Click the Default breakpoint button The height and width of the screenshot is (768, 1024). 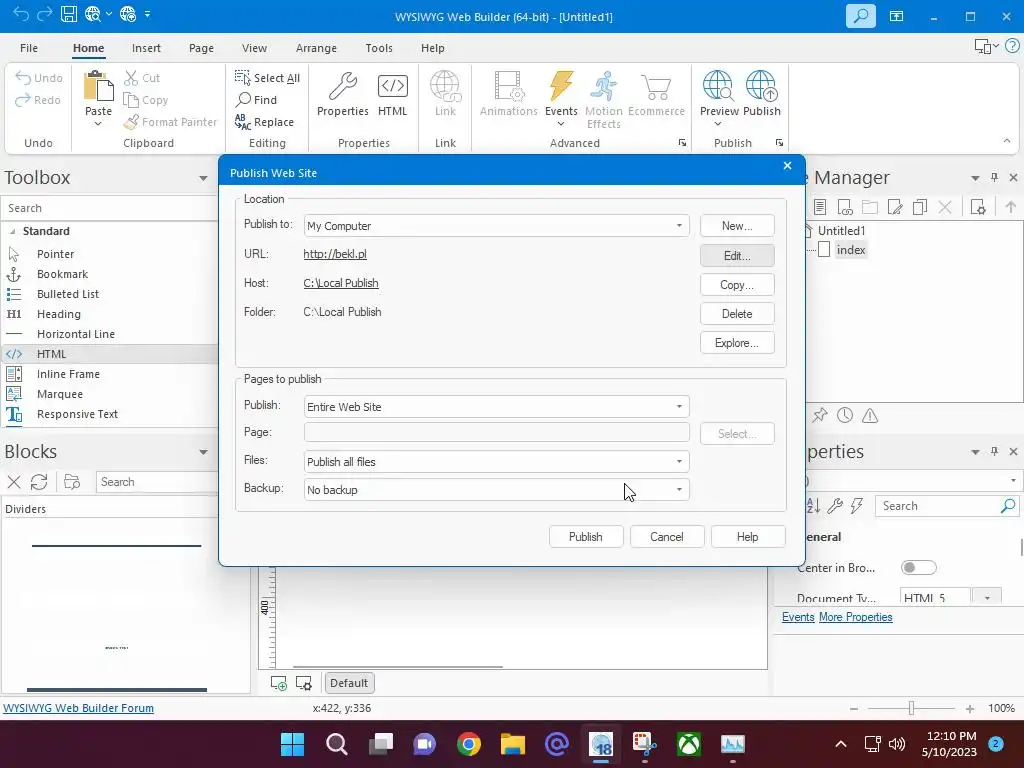pyautogui.click(x=349, y=683)
